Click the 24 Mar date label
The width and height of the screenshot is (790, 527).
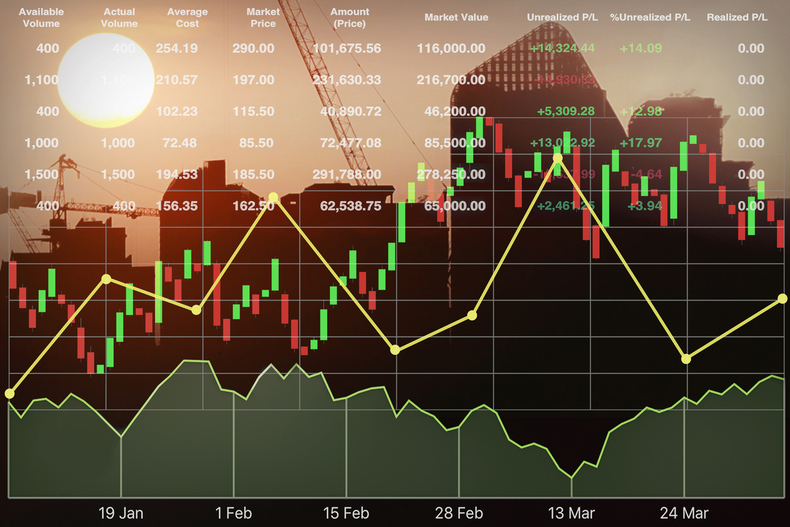point(684,513)
